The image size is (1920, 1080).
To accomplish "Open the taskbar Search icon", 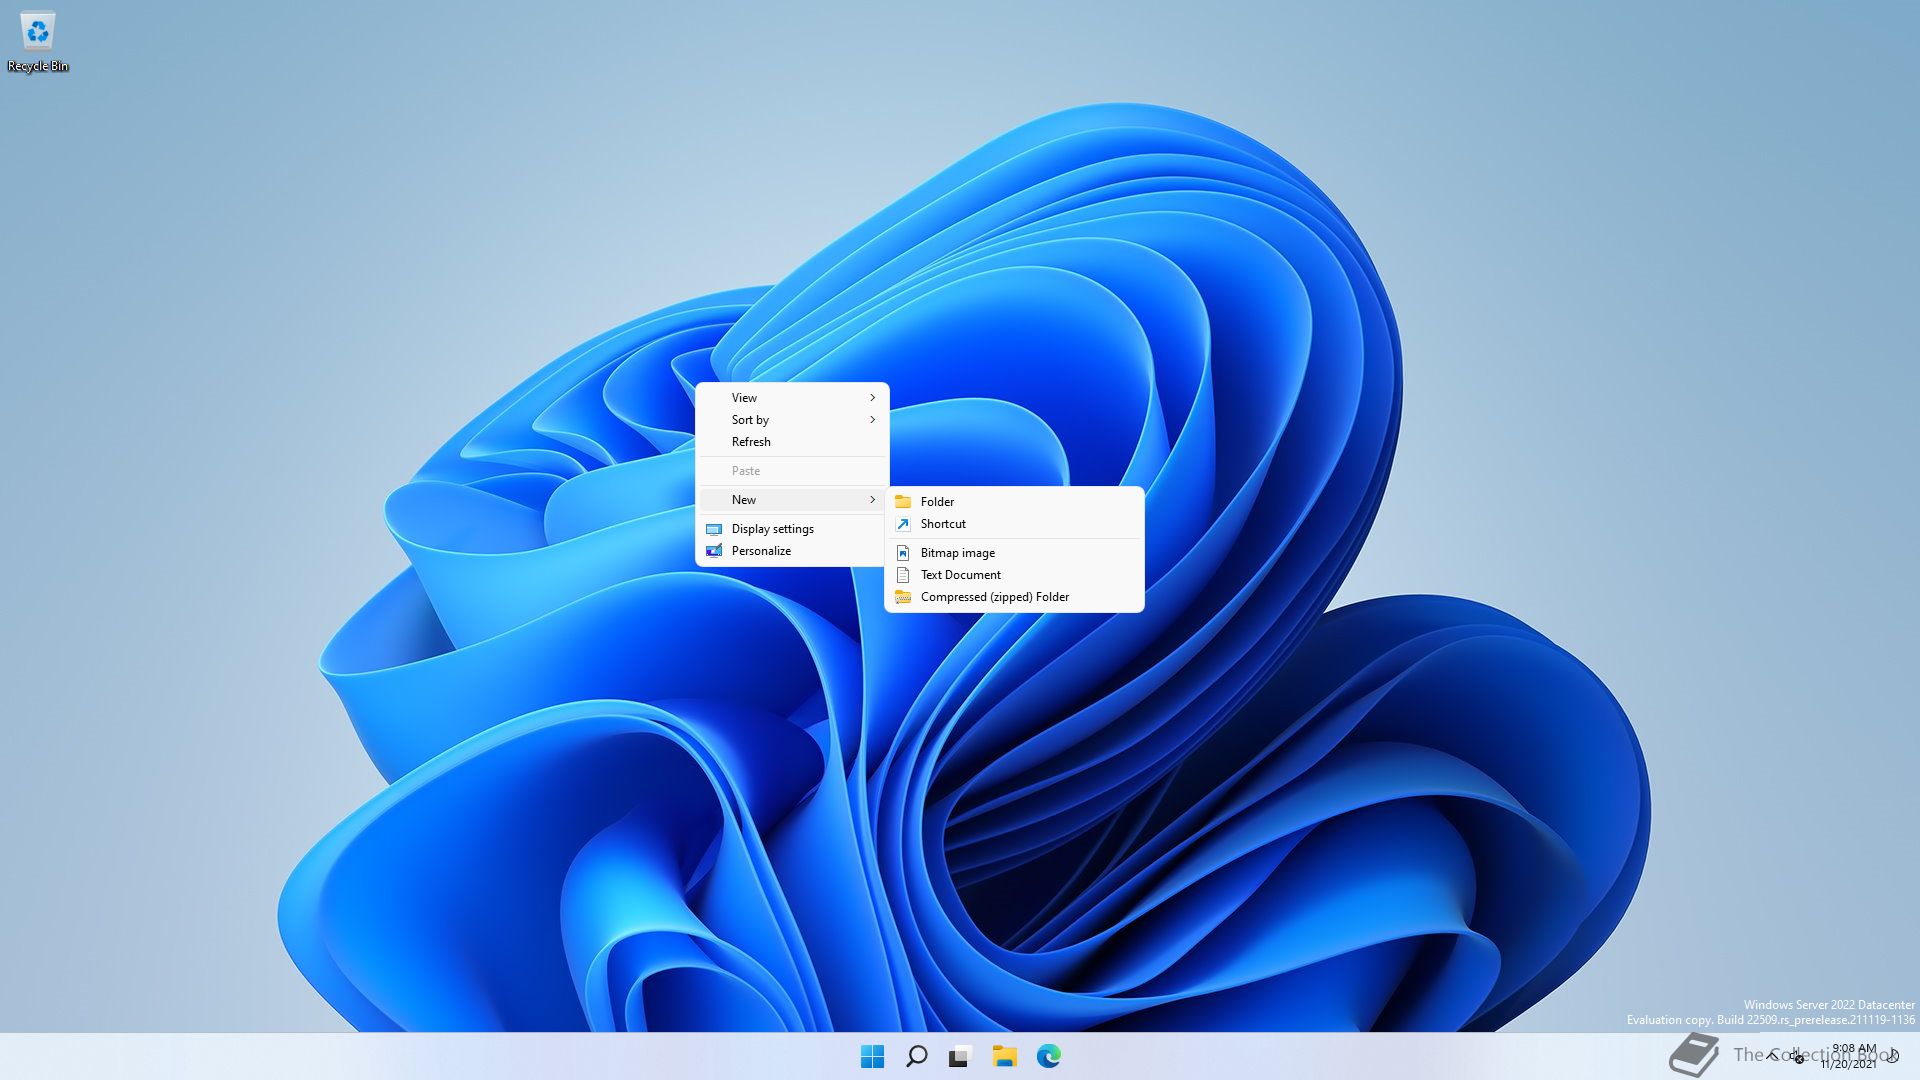I will coord(916,1056).
